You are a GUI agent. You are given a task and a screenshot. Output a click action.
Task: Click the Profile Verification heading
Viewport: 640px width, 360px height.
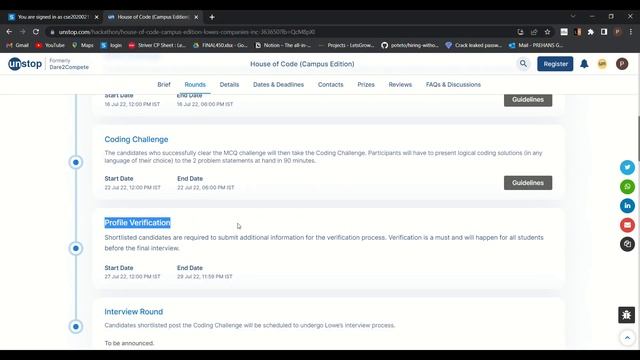pyautogui.click(x=137, y=222)
